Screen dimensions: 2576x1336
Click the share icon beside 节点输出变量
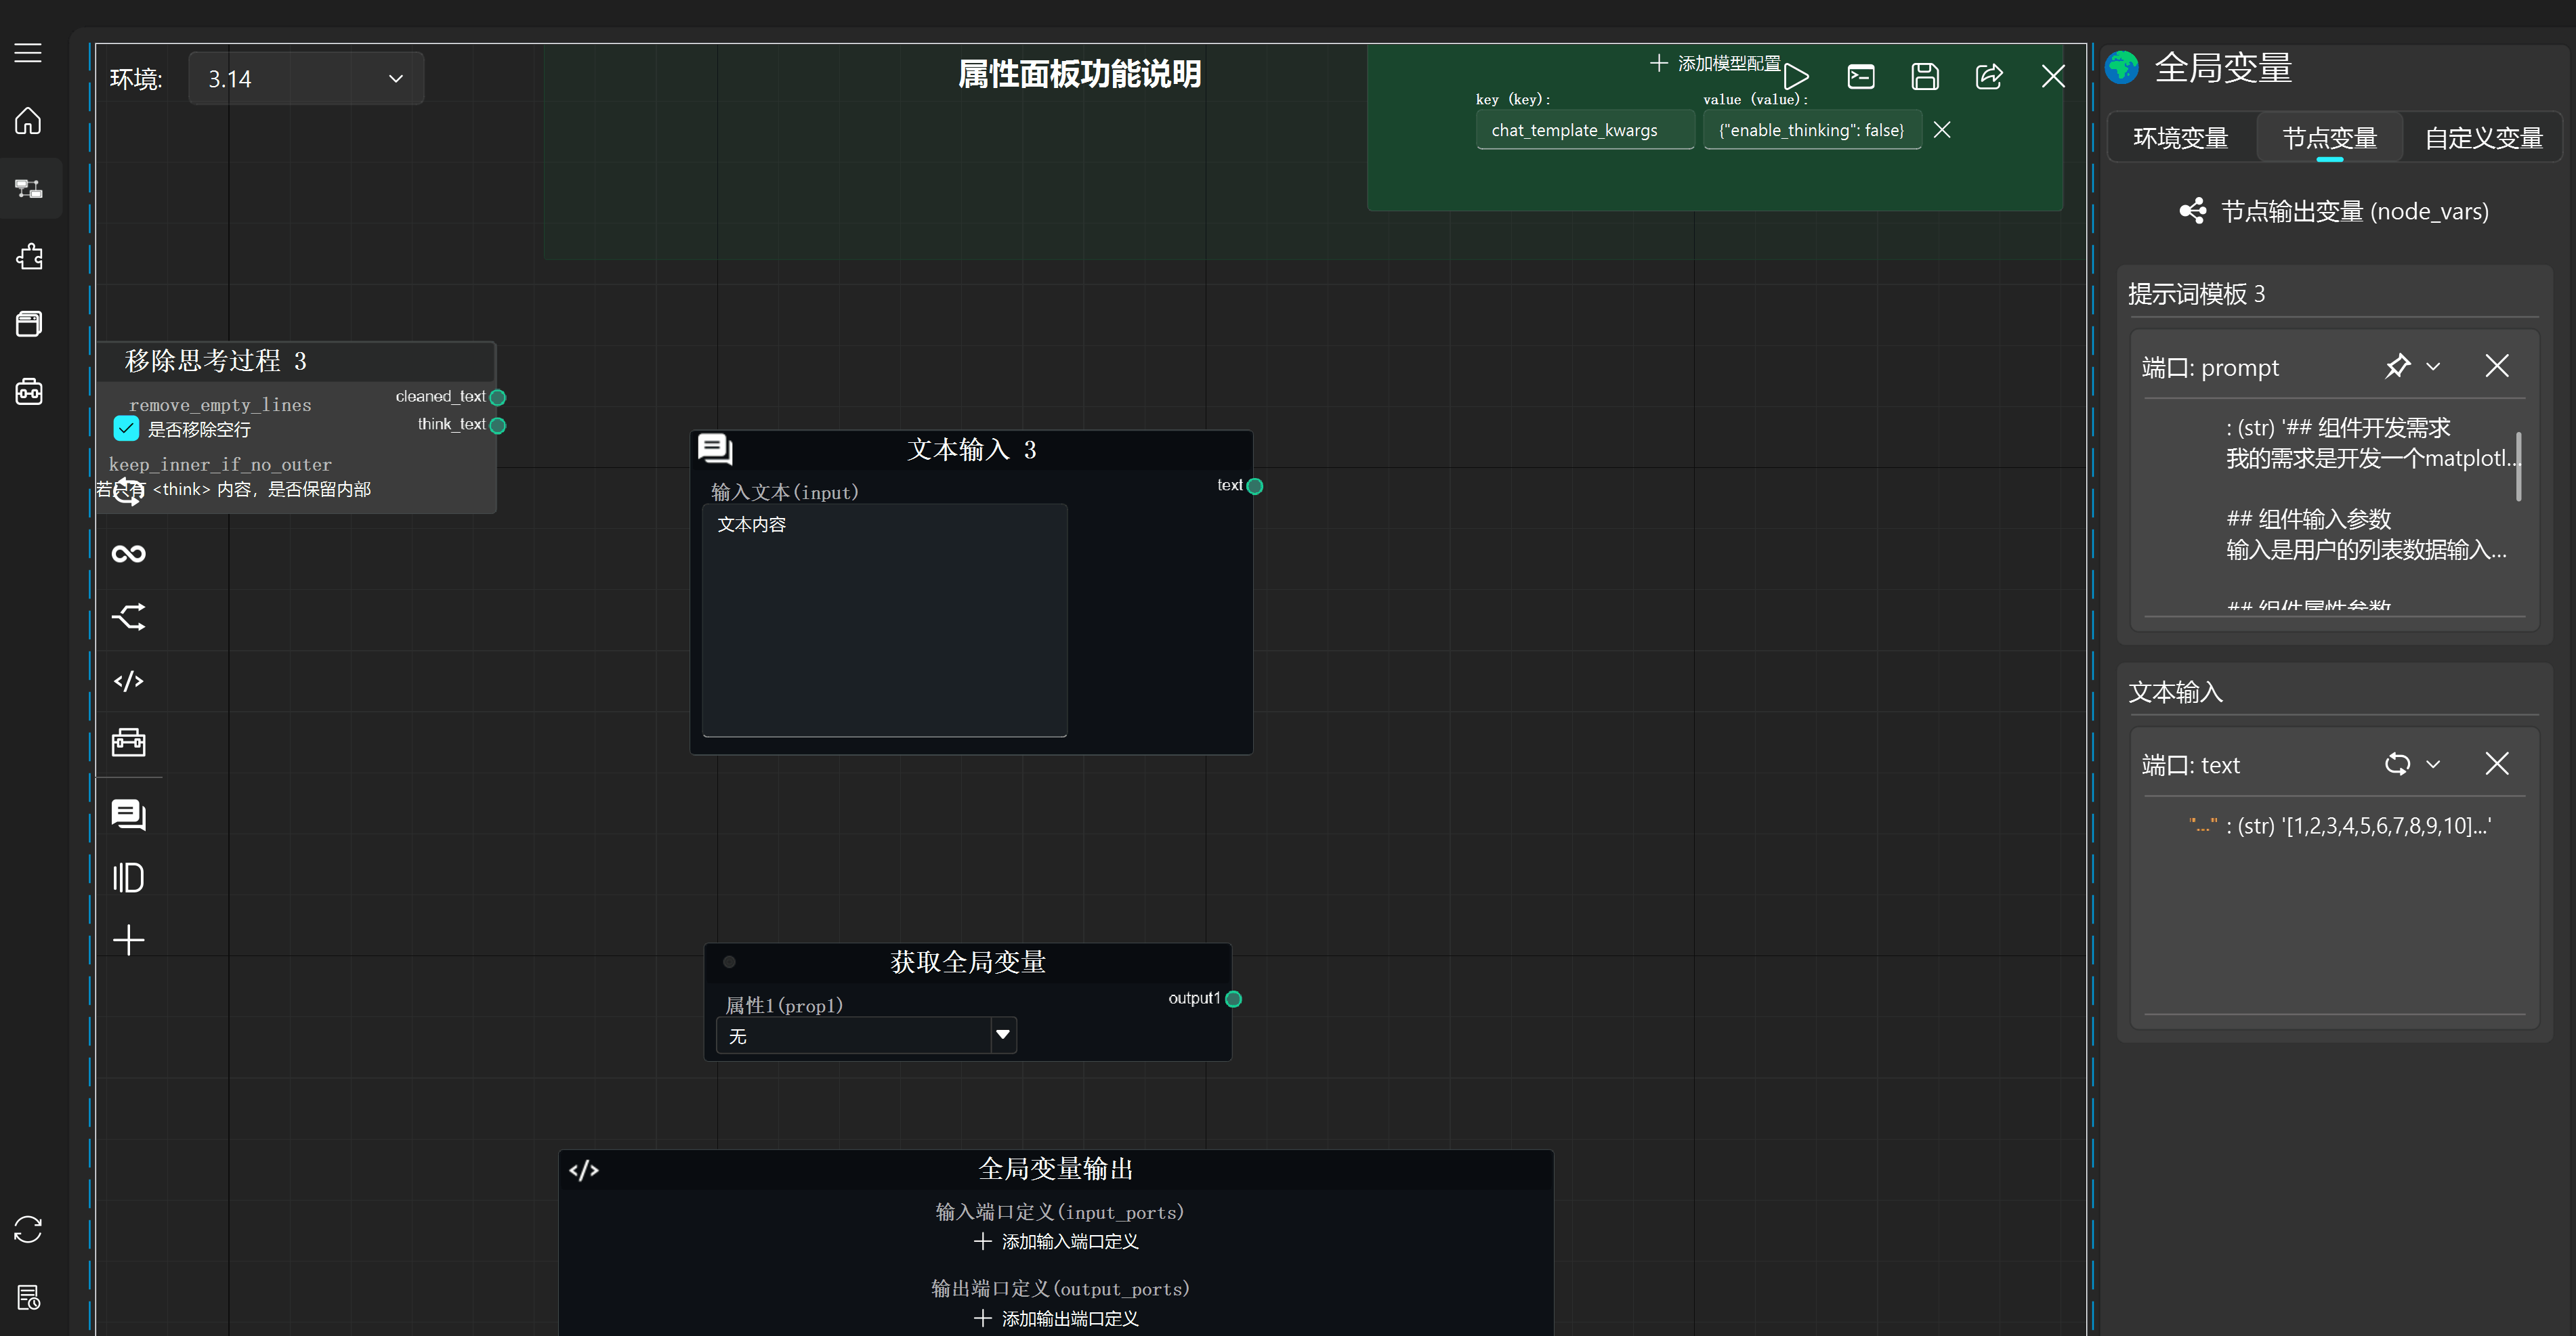point(2193,211)
